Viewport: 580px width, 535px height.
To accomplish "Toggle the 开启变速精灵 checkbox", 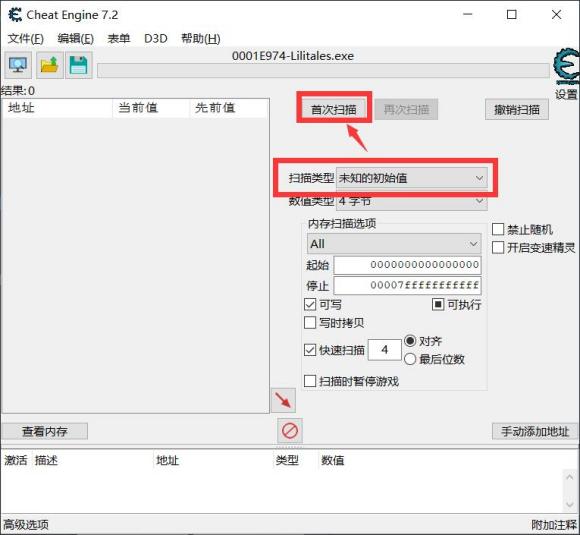I will point(498,248).
